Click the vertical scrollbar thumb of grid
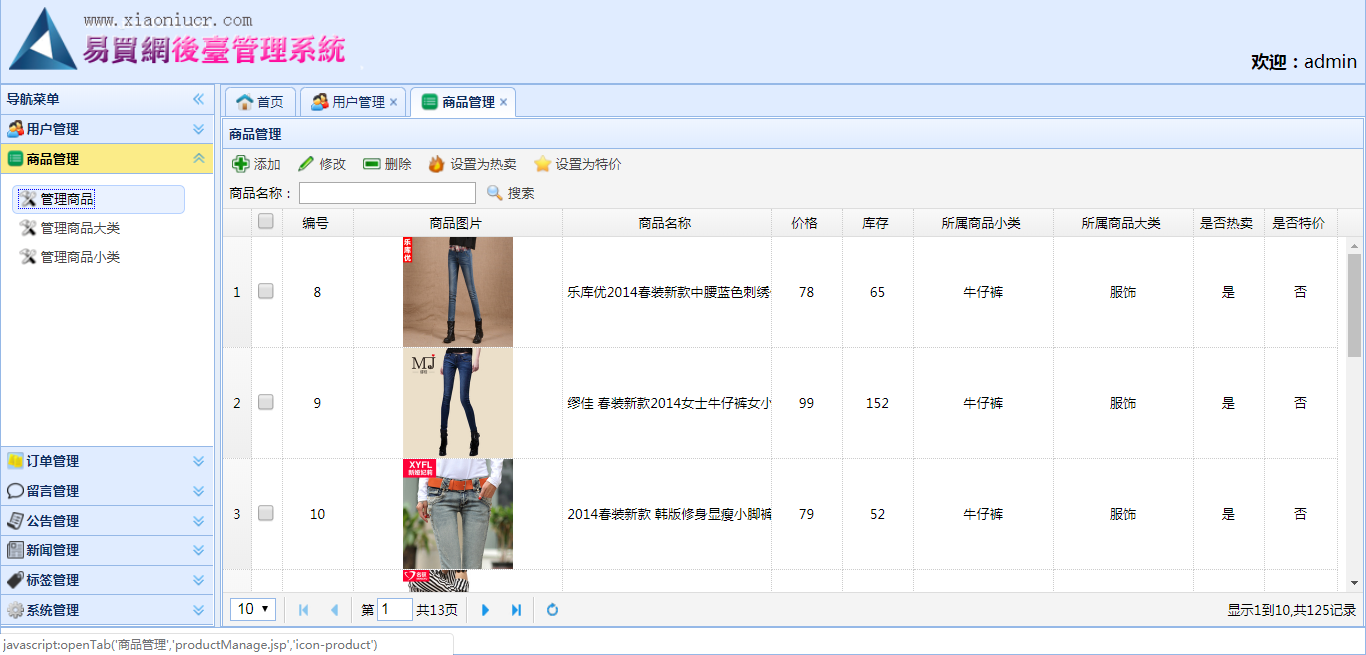The width and height of the screenshot is (1366, 655). (1355, 305)
